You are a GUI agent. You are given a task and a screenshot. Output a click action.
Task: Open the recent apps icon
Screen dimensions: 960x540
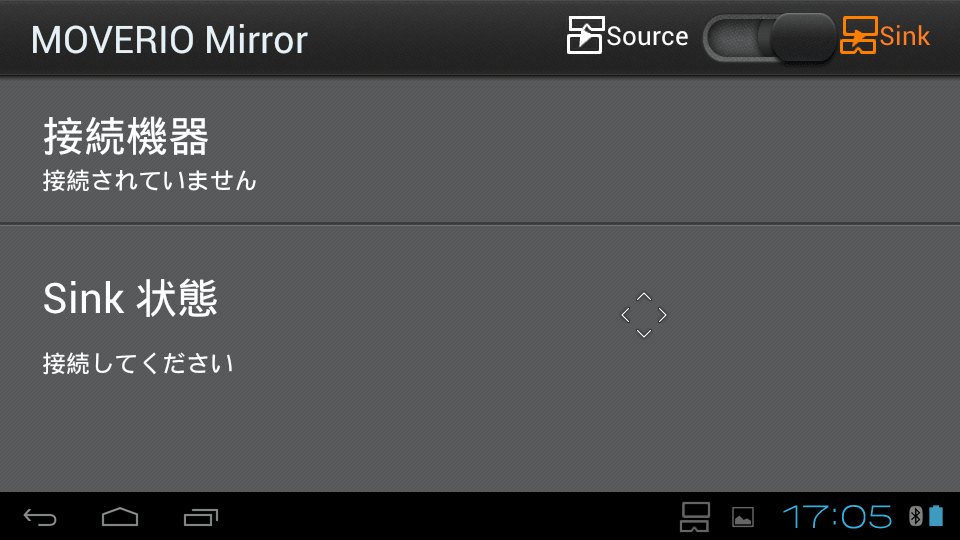coord(201,517)
